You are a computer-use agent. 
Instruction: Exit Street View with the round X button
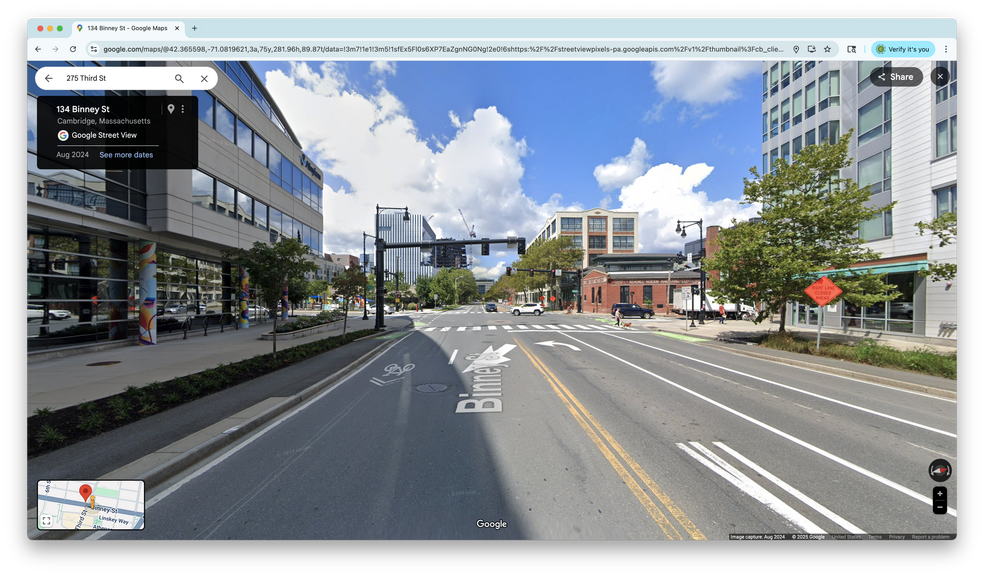[939, 76]
